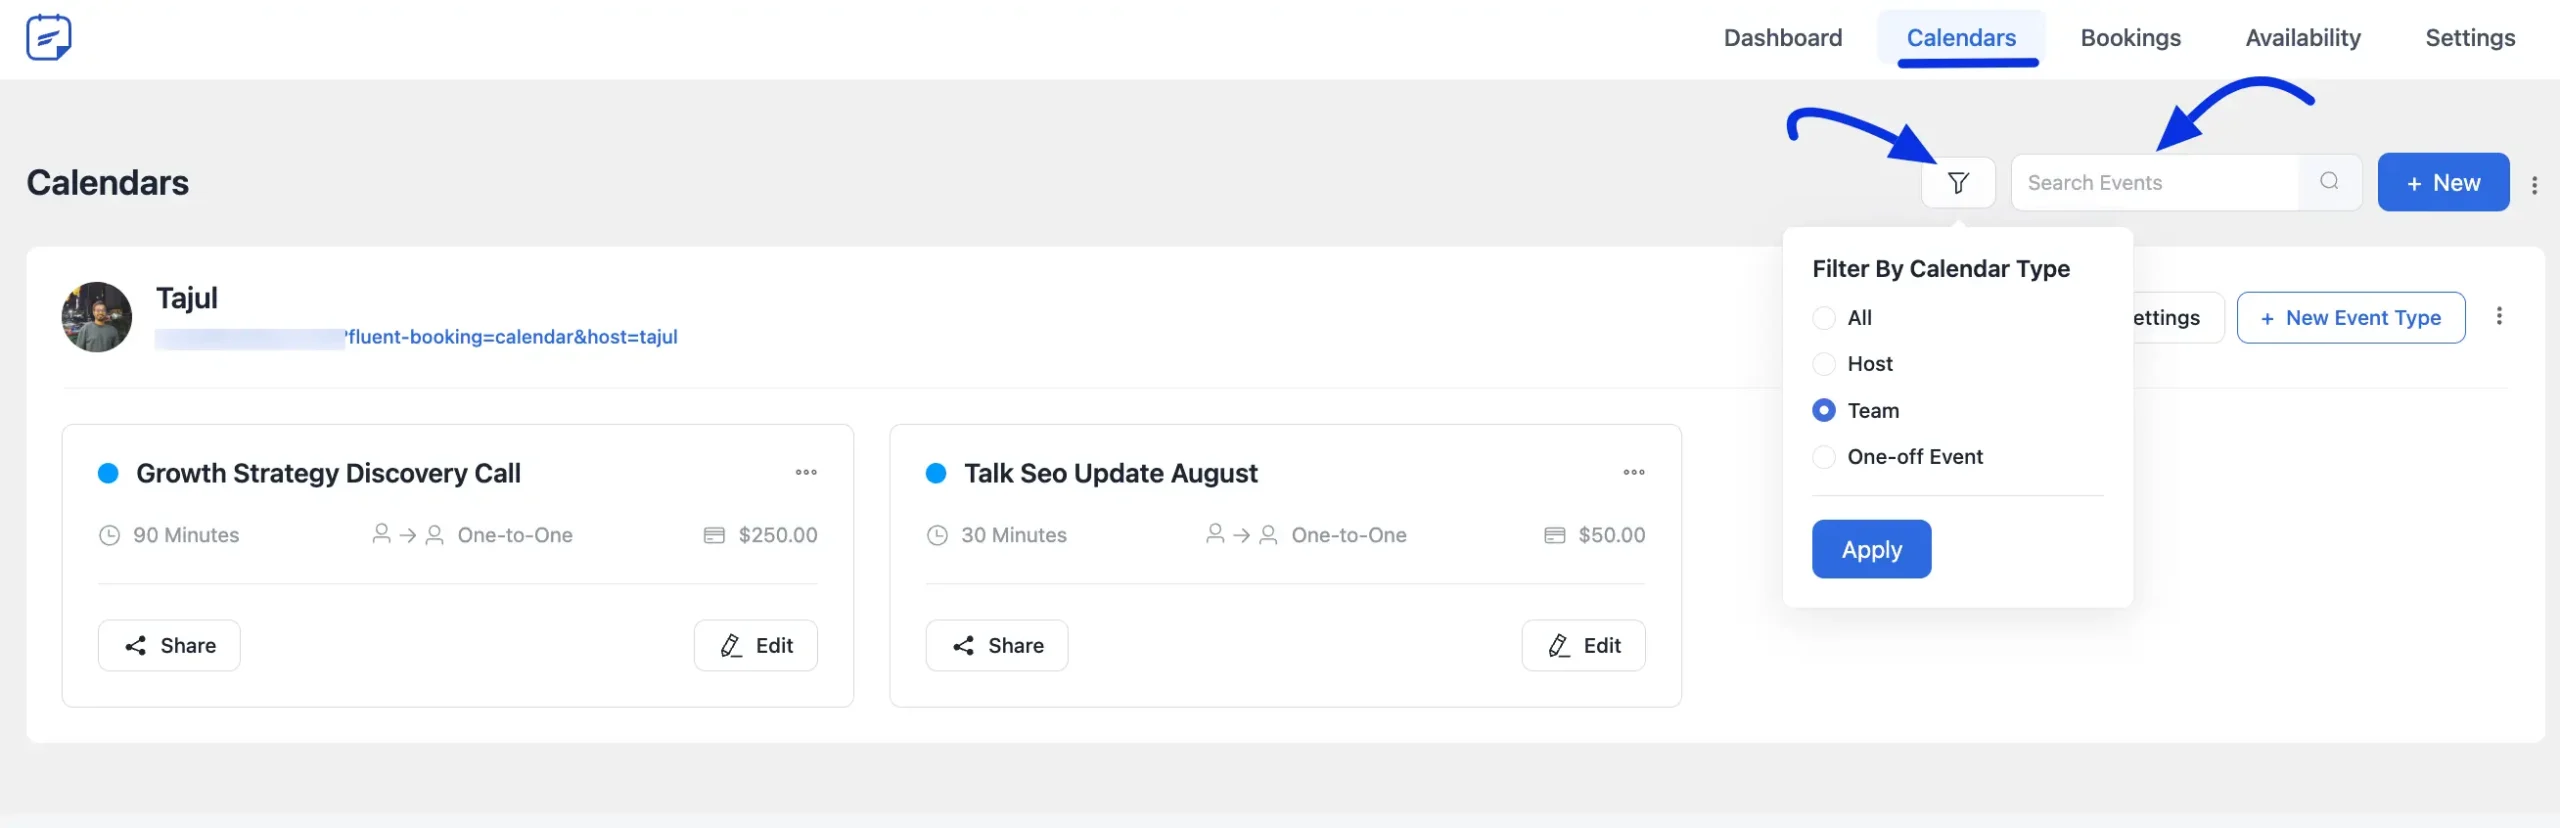This screenshot has height=828, width=2560.
Task: Open the options menu on Growth Strategy Discovery Call
Action: (807, 472)
